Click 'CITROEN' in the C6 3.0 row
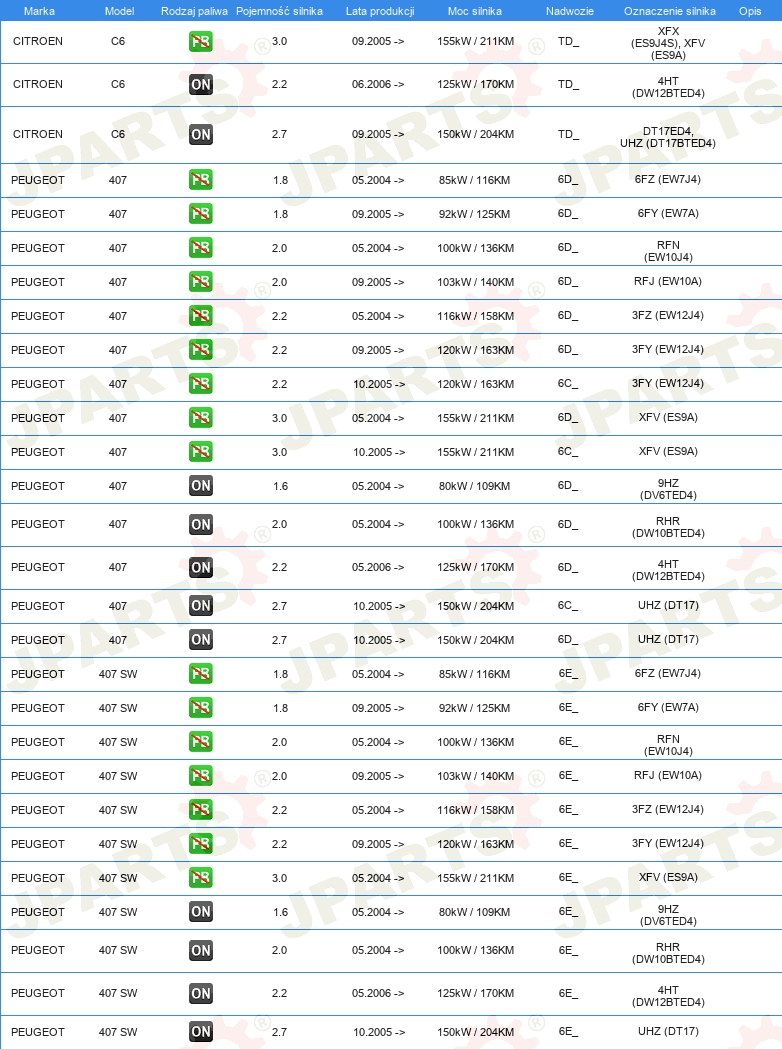The image size is (782, 1049). pyautogui.click(x=37, y=41)
